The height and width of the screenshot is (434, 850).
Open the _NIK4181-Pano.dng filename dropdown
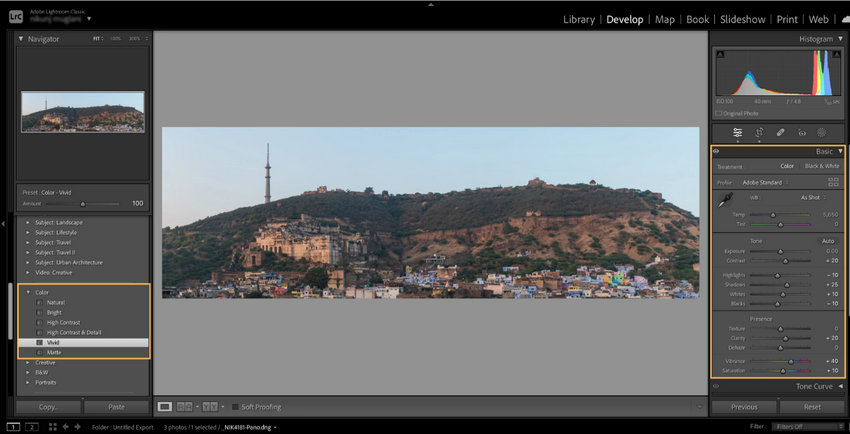[x=248, y=427]
